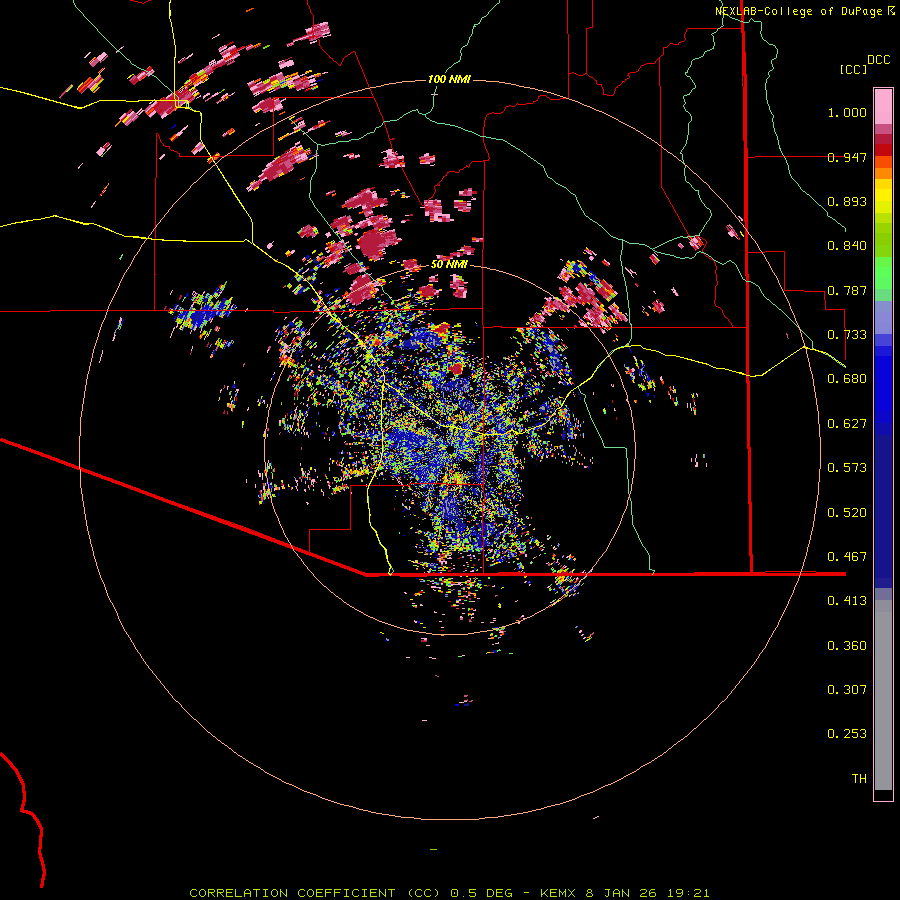Click the DCC label above the color scale

pos(878,60)
